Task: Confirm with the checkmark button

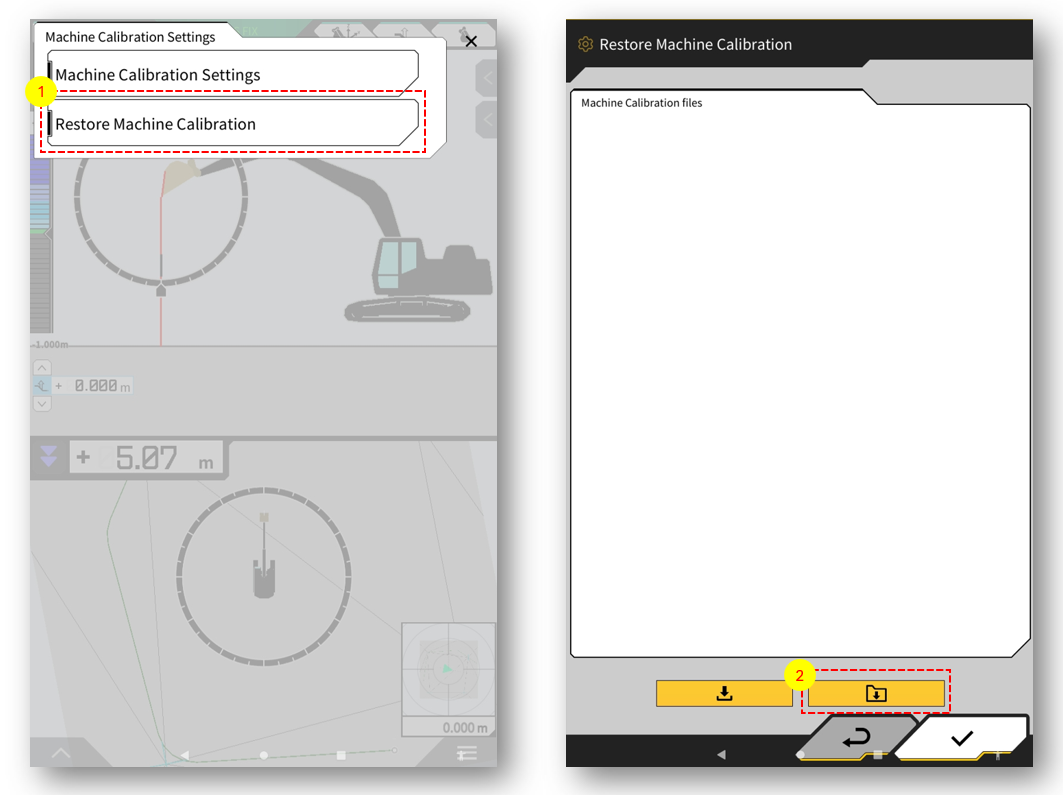Action: tap(961, 738)
